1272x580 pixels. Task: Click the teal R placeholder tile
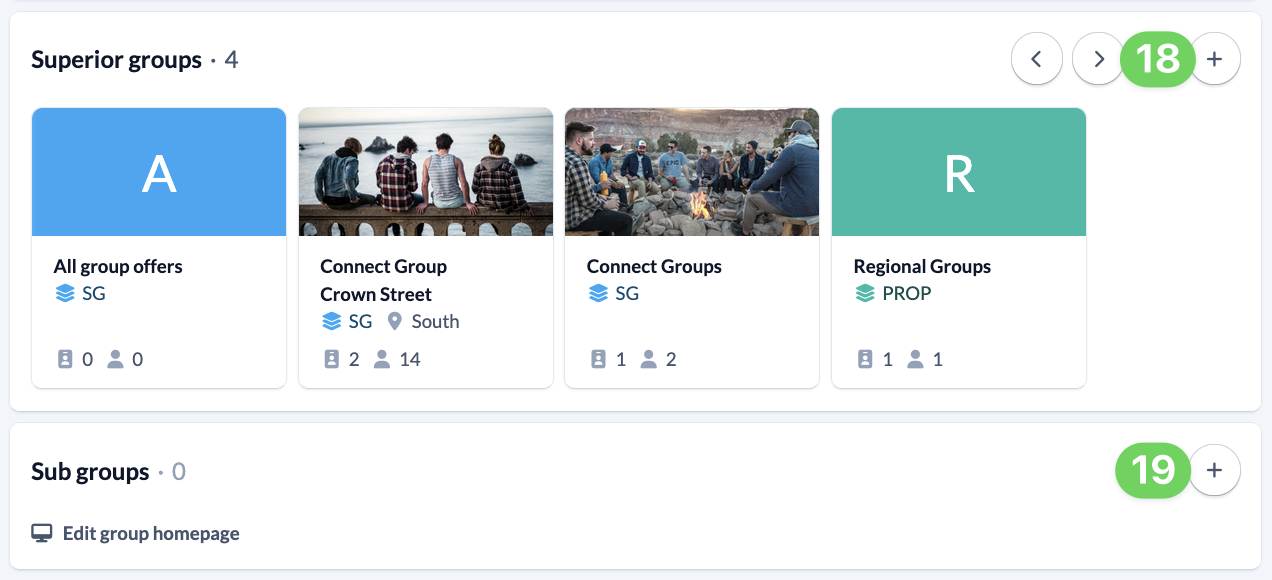tap(959, 172)
